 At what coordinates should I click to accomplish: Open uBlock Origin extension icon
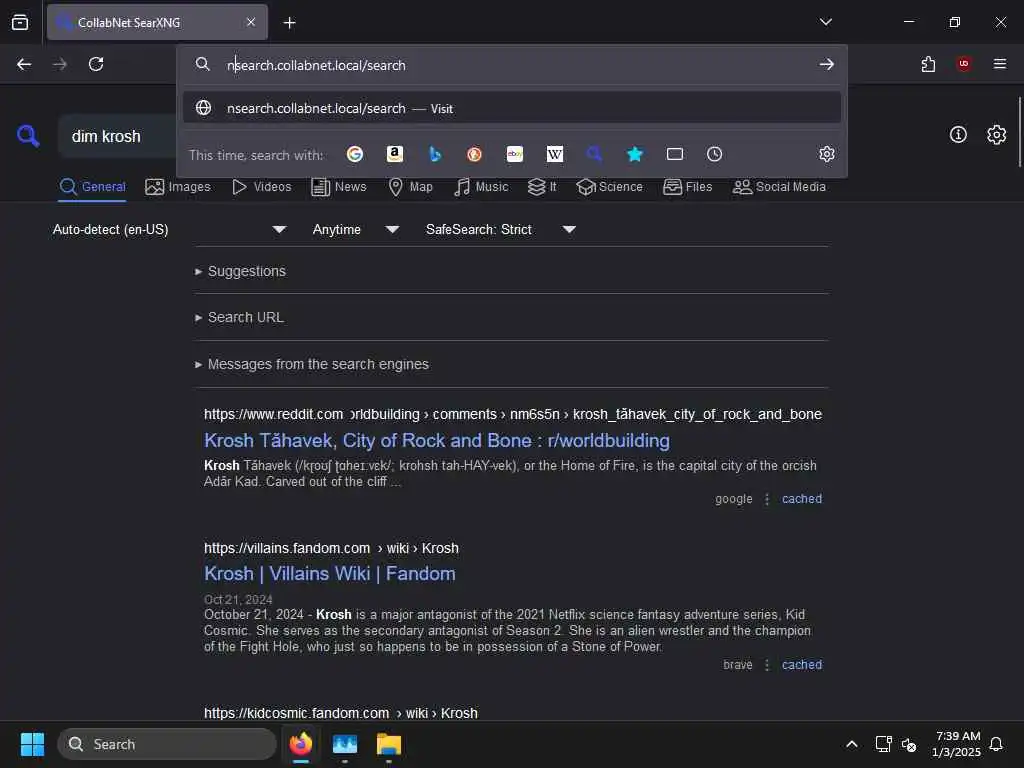coord(964,64)
